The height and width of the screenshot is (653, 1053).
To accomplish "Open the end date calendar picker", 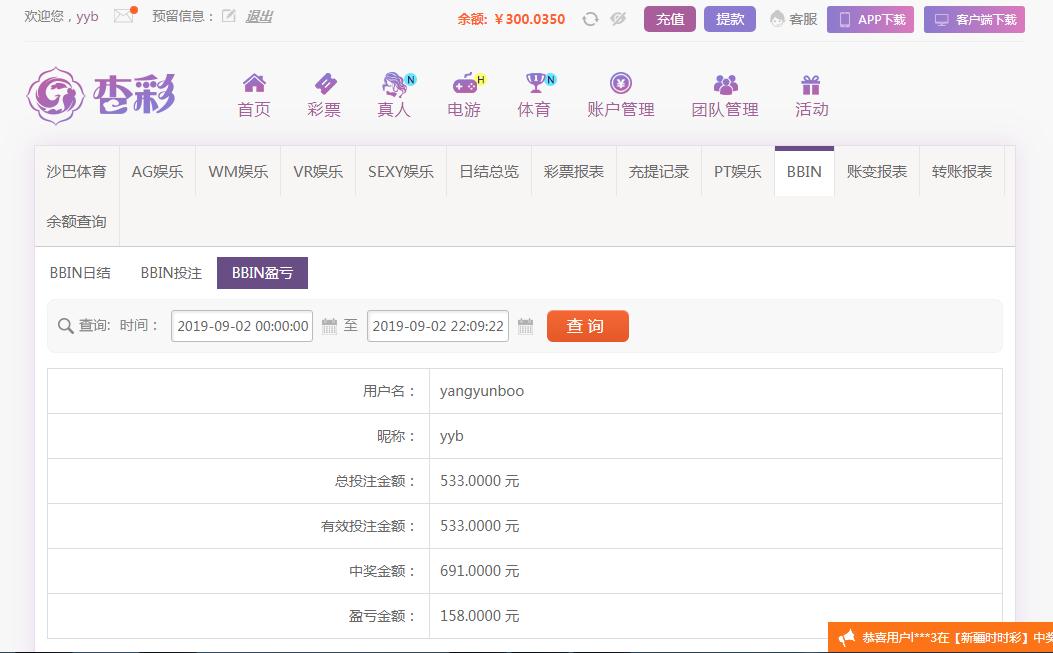I will (x=525, y=326).
